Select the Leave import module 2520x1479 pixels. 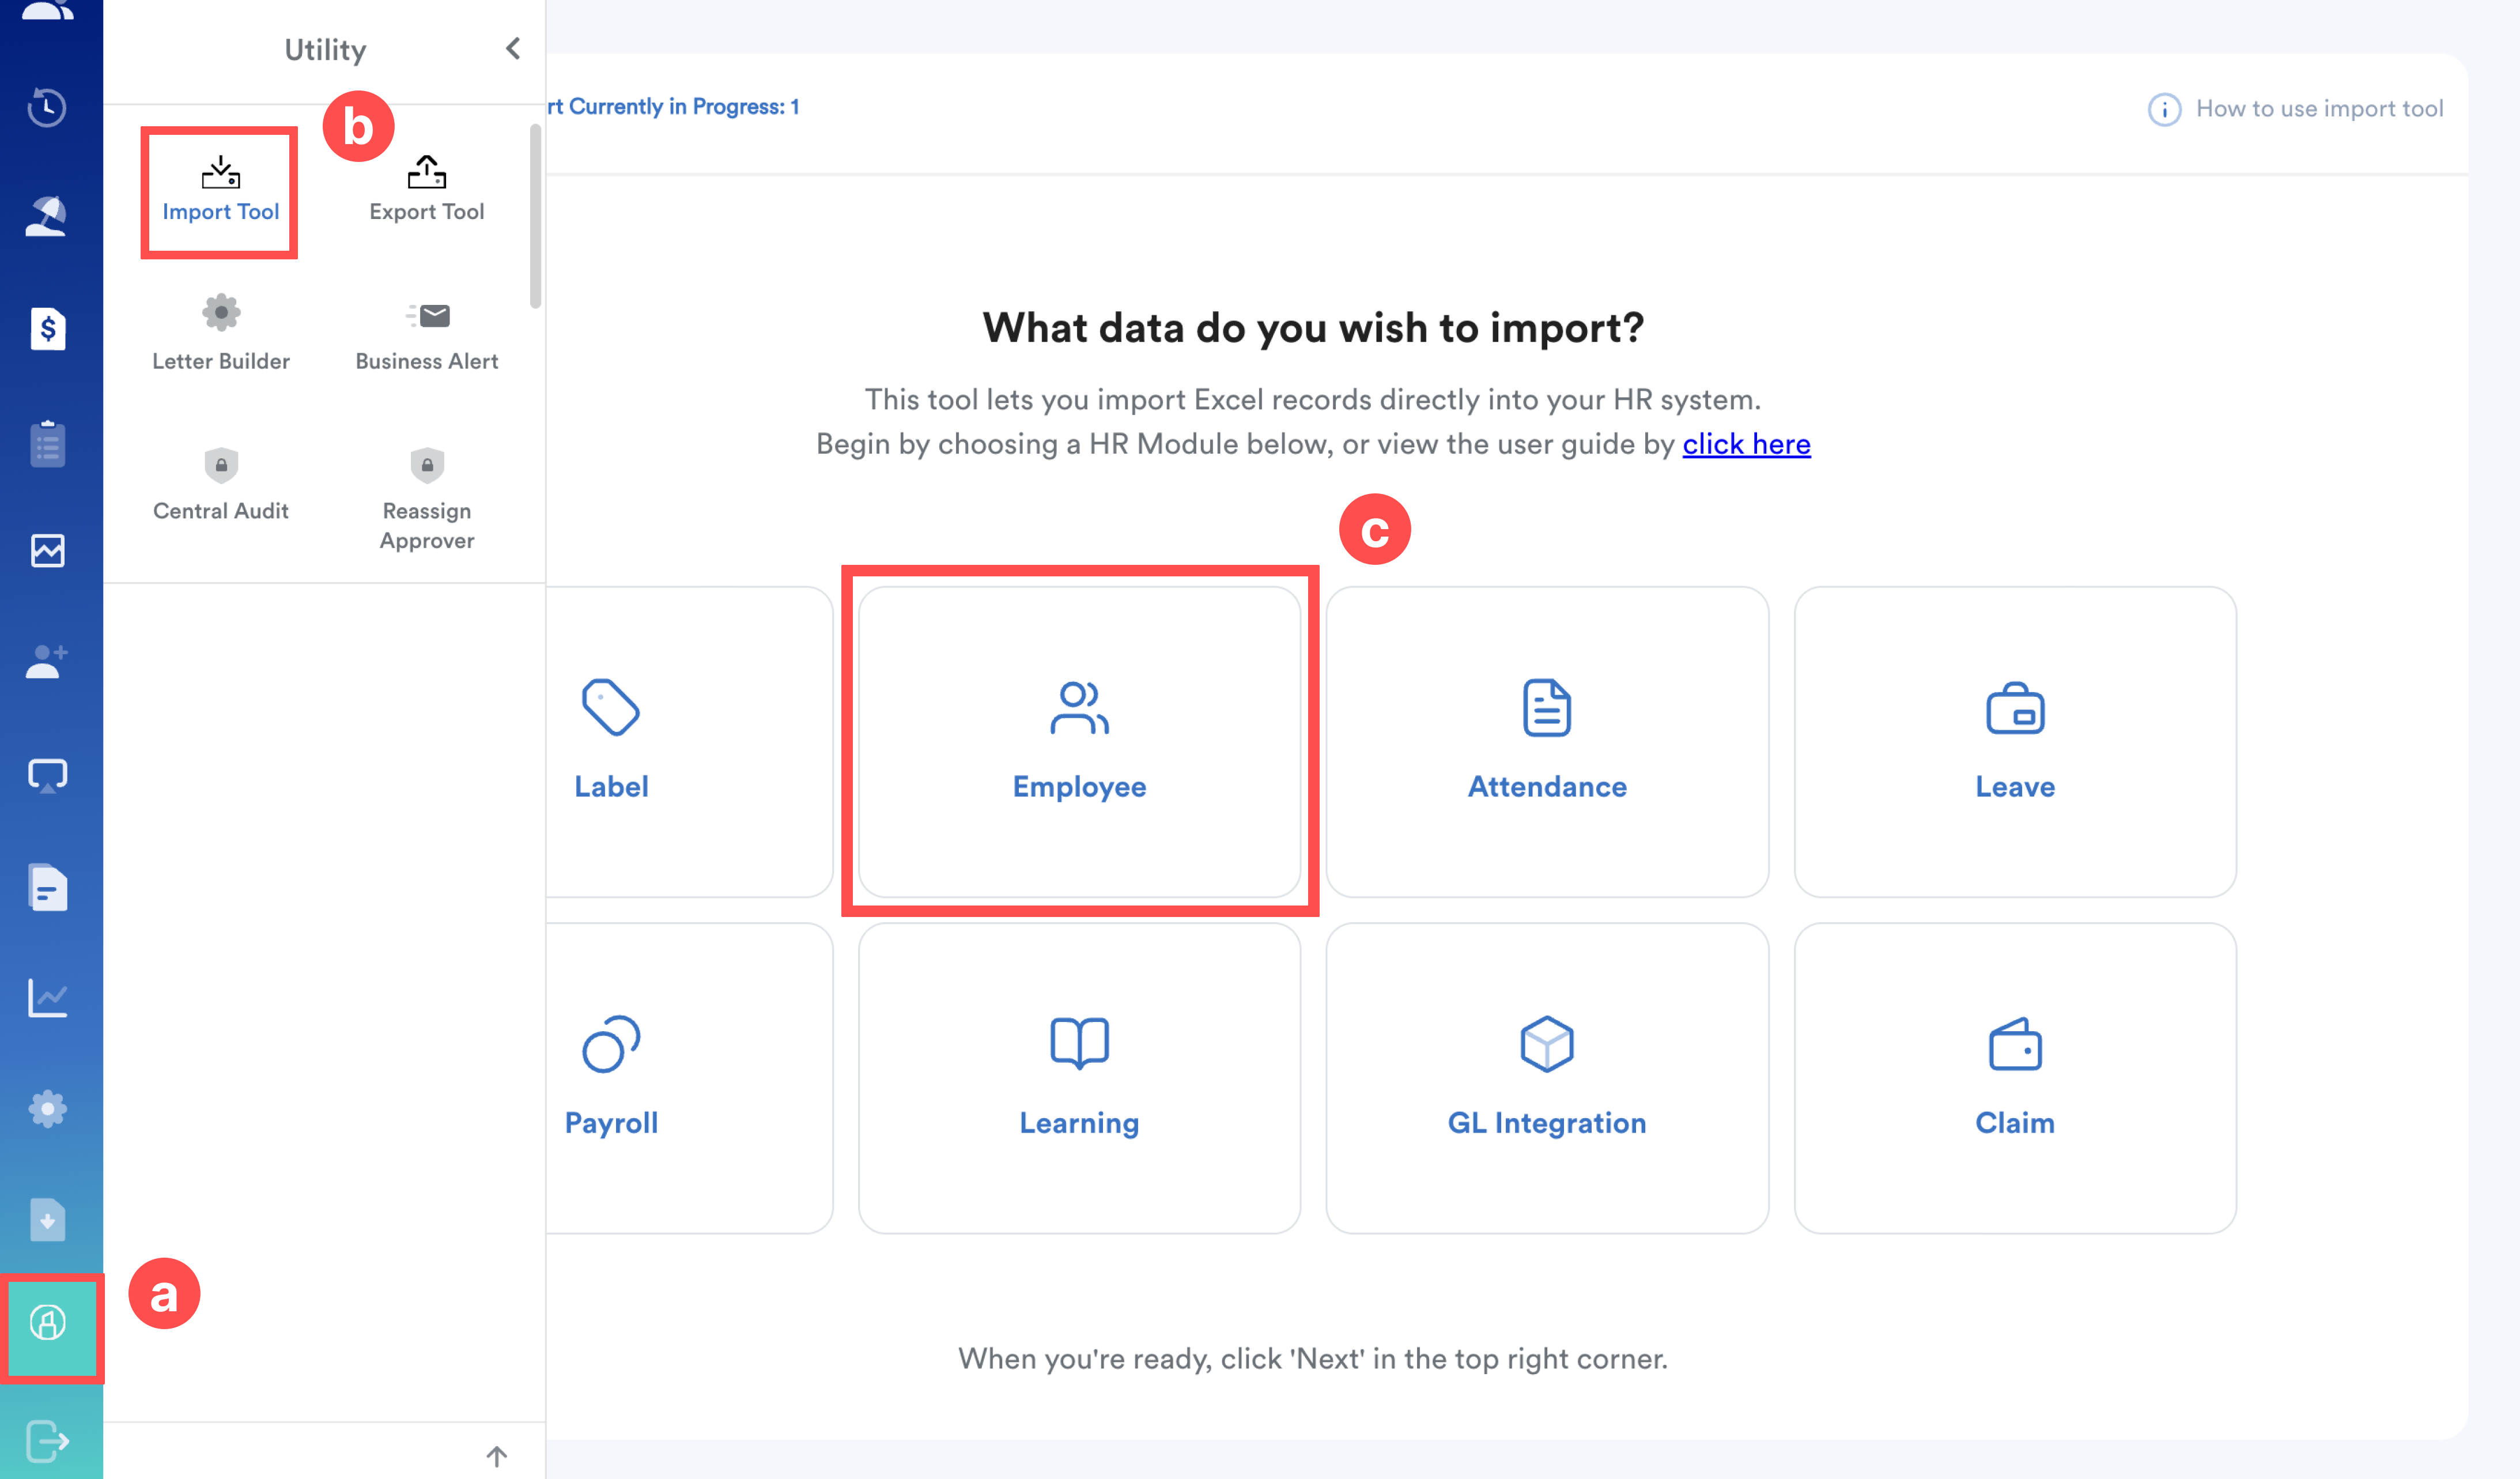tap(2014, 742)
